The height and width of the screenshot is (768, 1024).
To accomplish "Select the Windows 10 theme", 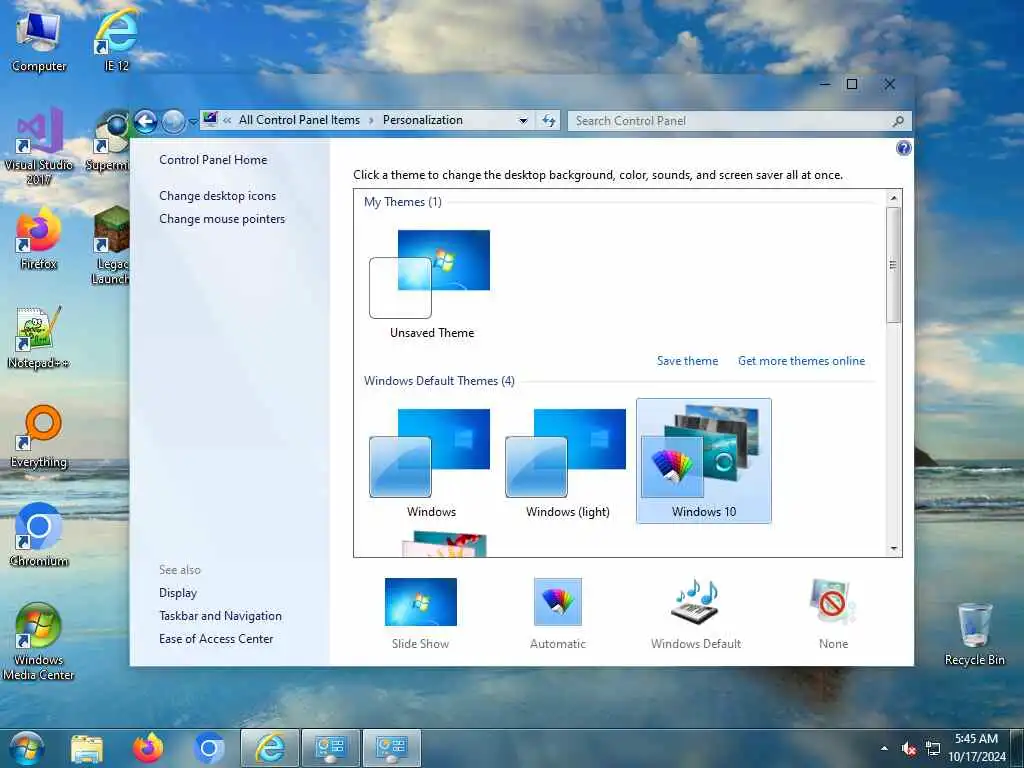I will point(703,460).
